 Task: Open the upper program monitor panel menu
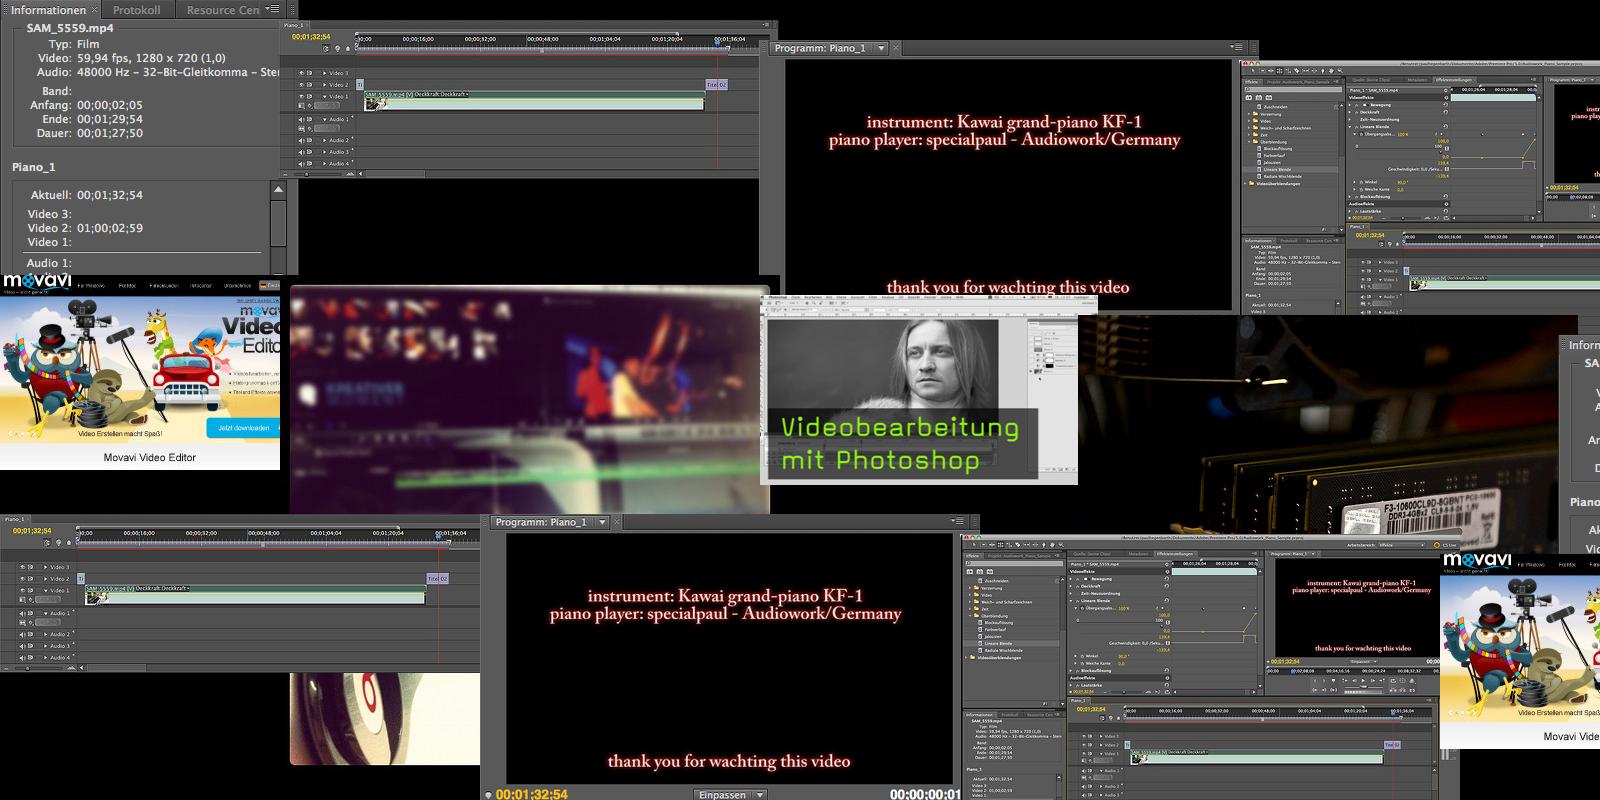[1236, 47]
